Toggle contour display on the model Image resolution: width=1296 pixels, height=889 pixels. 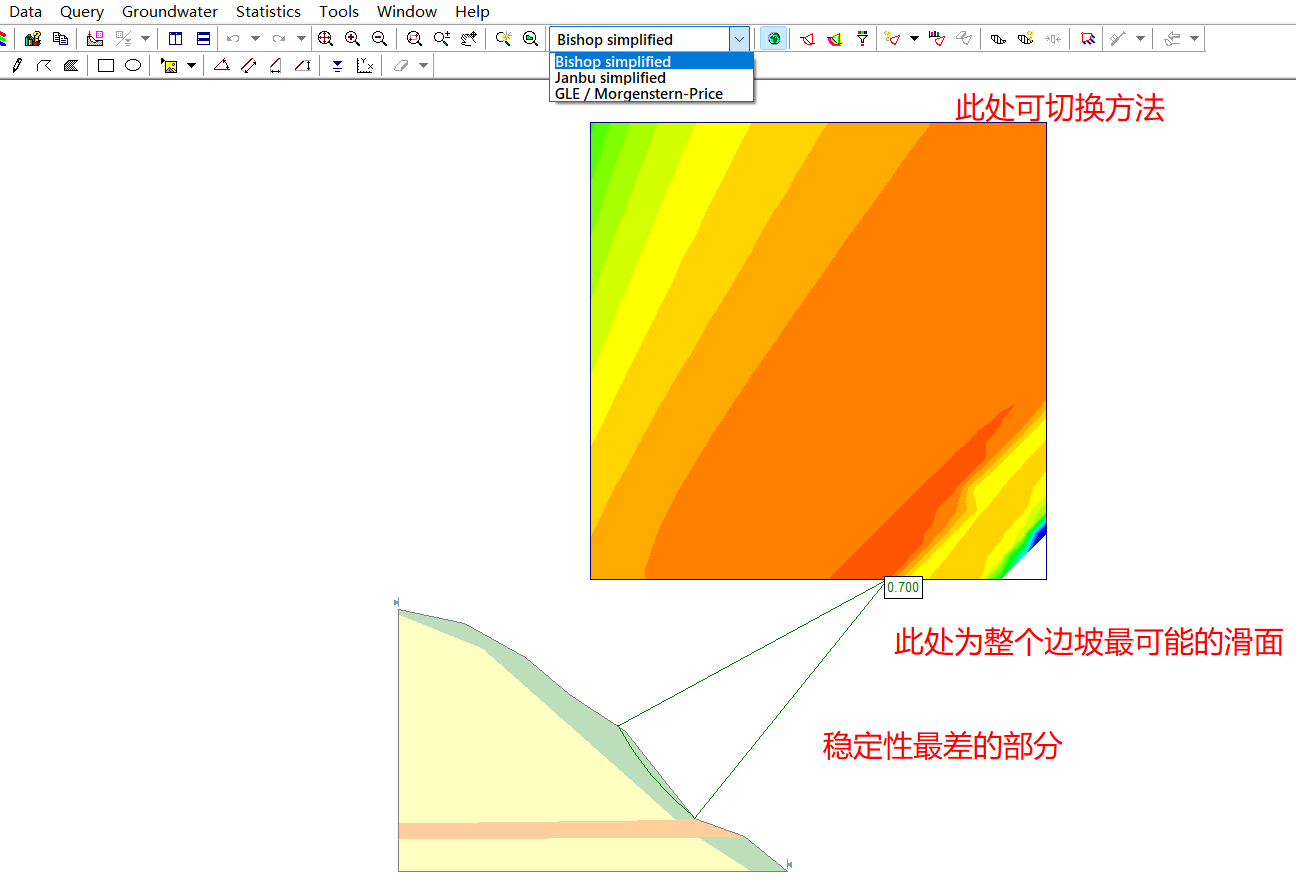(x=772, y=38)
